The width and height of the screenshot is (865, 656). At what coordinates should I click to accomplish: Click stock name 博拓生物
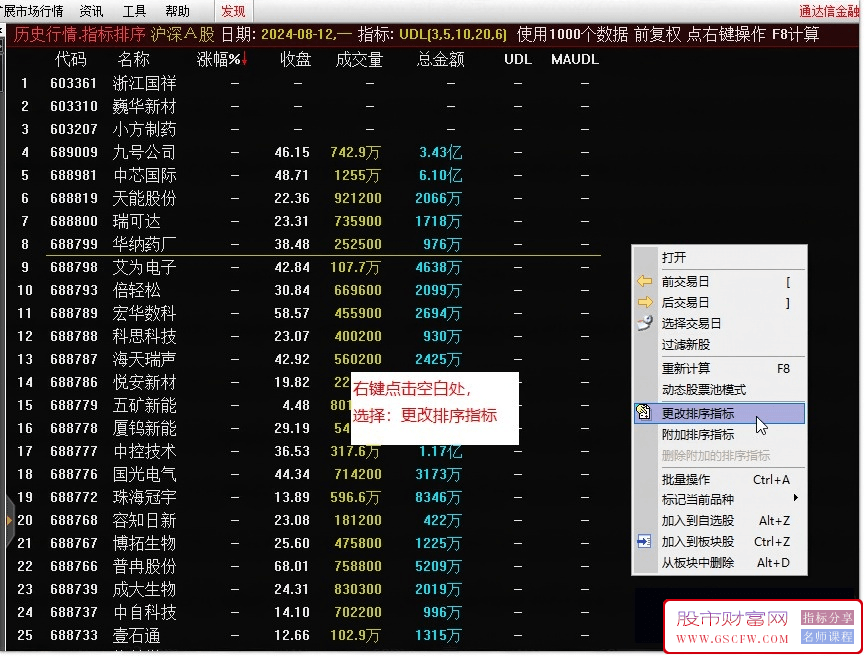coord(145,543)
